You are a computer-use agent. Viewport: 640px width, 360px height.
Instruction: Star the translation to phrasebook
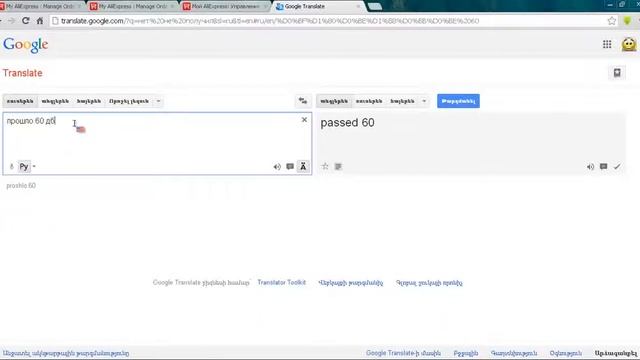[x=325, y=166]
